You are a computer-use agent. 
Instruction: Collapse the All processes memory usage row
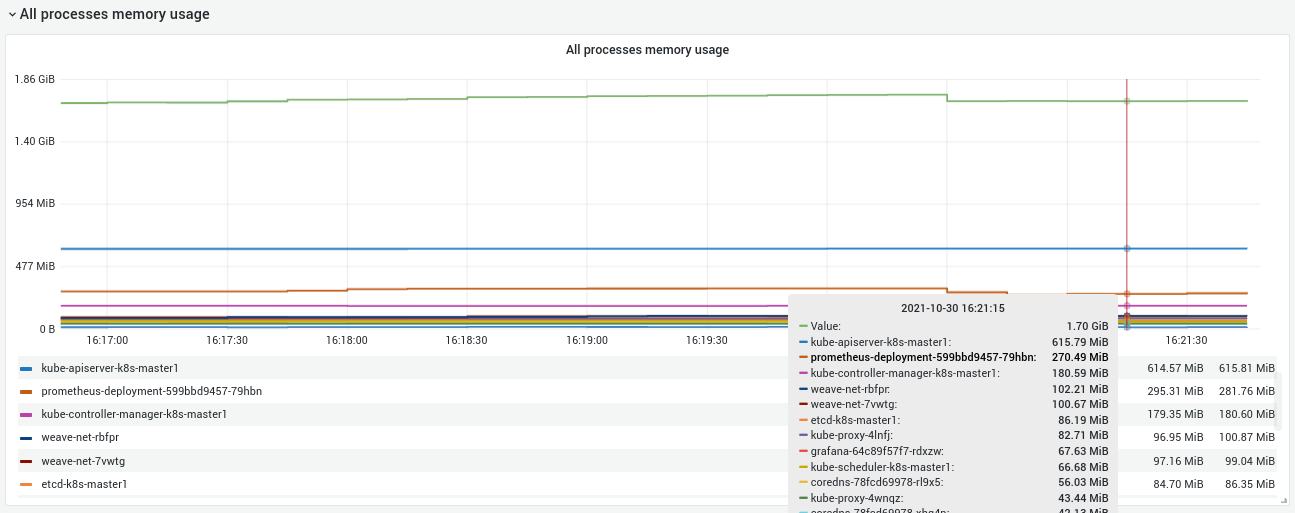(x=13, y=15)
